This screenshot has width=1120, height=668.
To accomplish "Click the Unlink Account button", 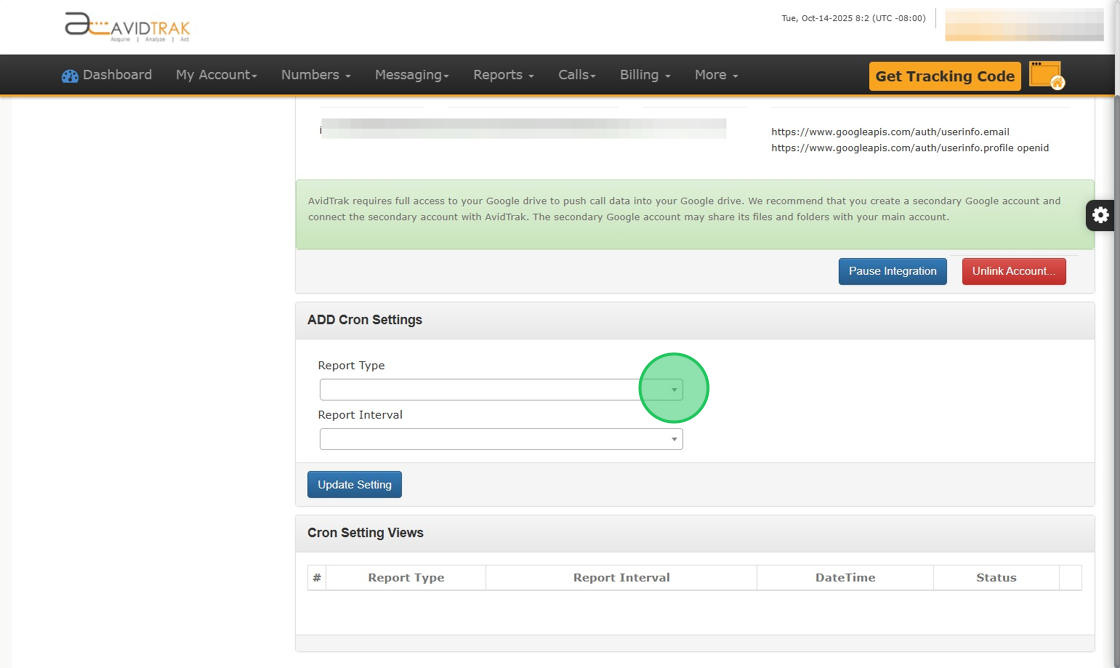I will [1014, 271].
